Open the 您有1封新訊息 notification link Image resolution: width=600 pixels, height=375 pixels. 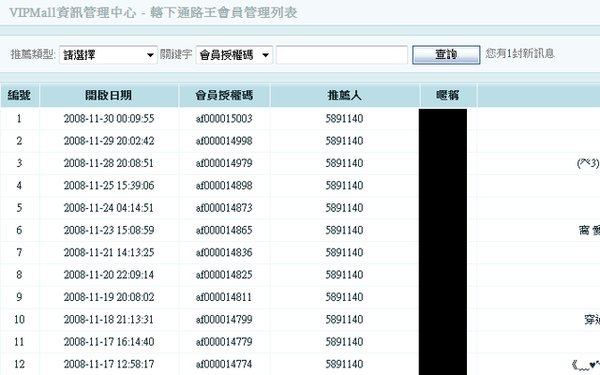(520, 53)
